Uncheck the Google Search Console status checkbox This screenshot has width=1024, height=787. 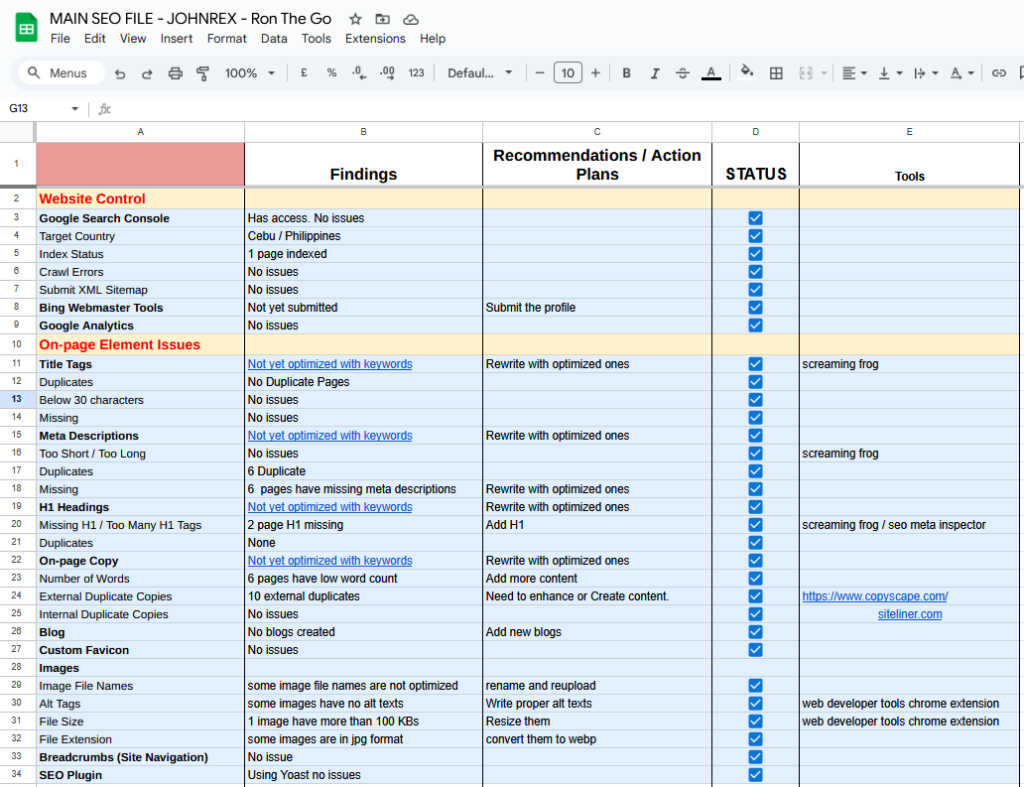pos(756,218)
